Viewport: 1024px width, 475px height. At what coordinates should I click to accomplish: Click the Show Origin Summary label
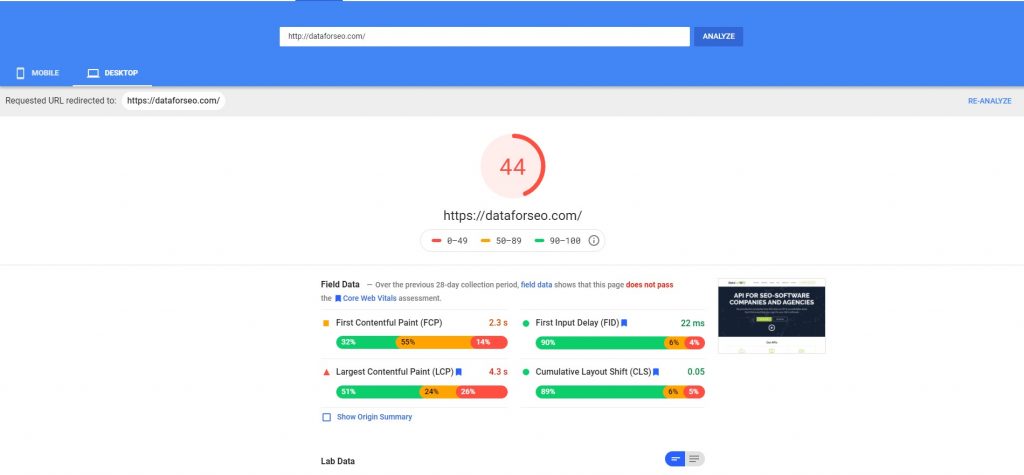[374, 417]
